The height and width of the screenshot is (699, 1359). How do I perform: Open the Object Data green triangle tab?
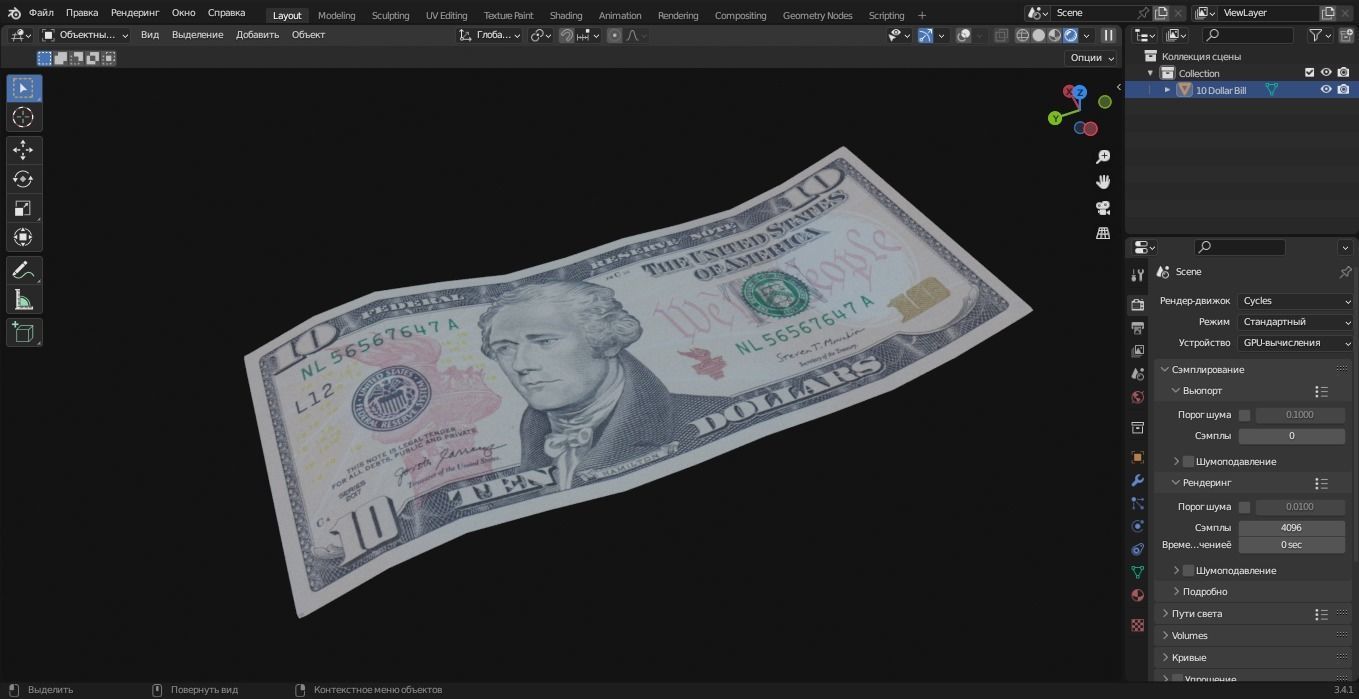tap(1137, 572)
